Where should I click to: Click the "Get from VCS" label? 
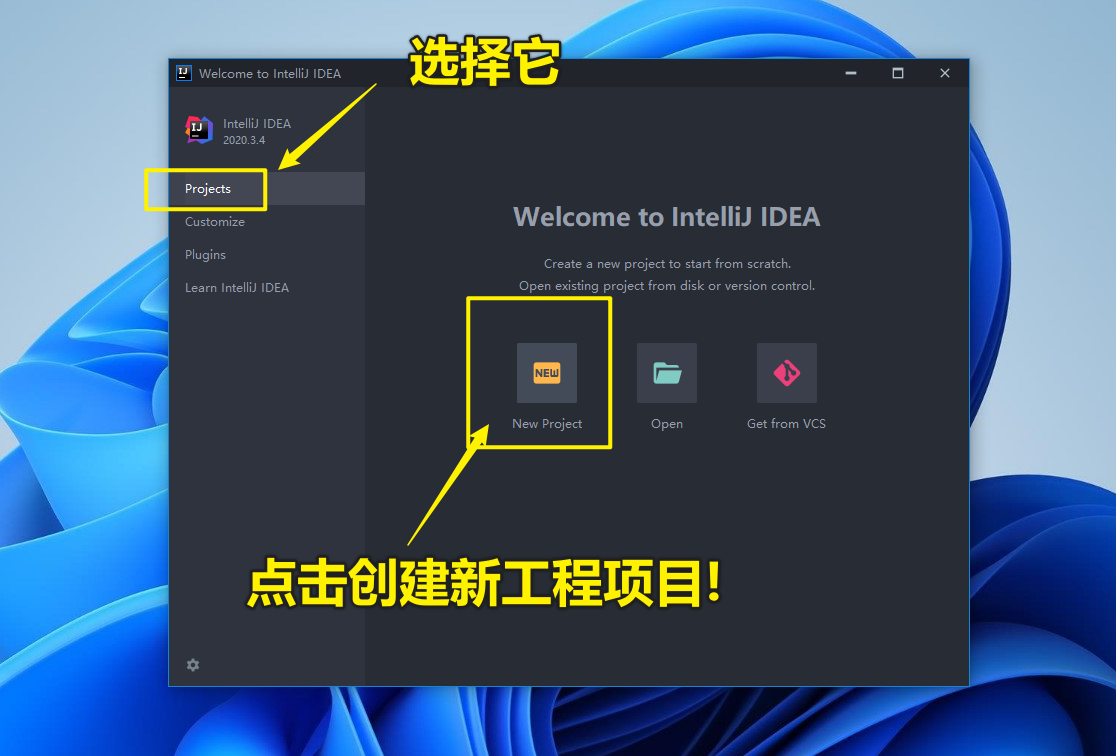pos(786,424)
